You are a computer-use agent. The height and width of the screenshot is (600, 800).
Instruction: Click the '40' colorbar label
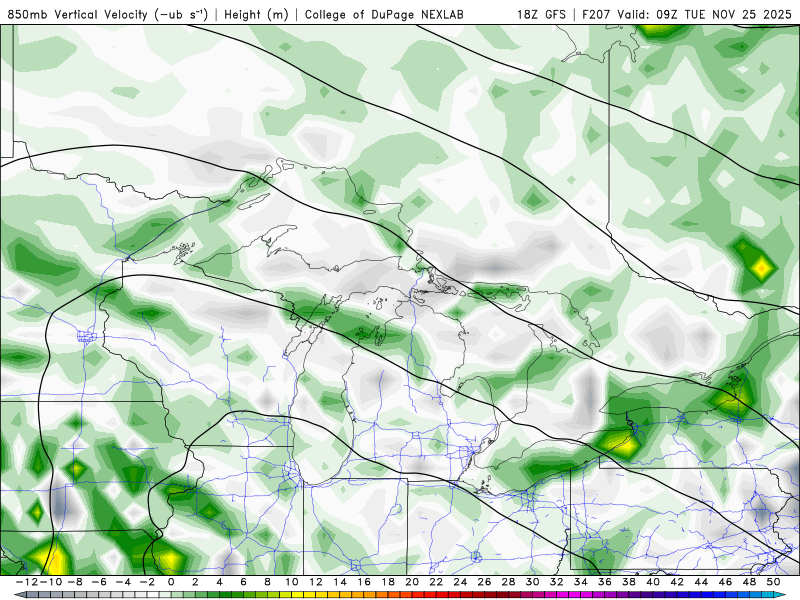653,582
